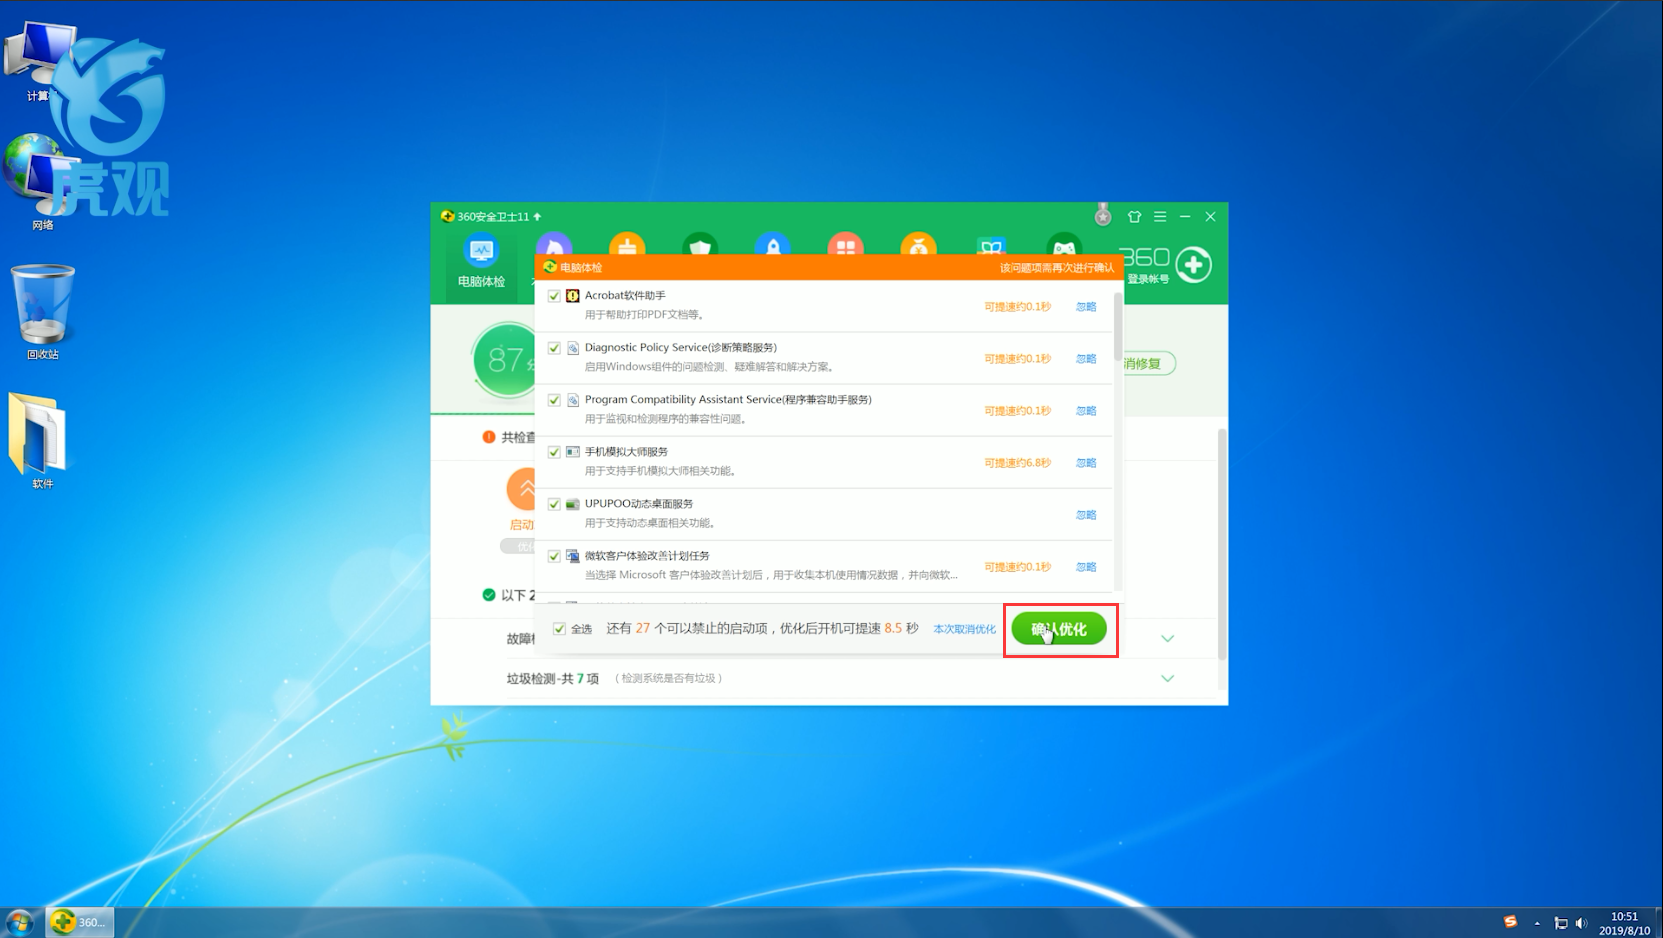Click the 确认优化 confirm button
1663x938 pixels.
(1059, 629)
